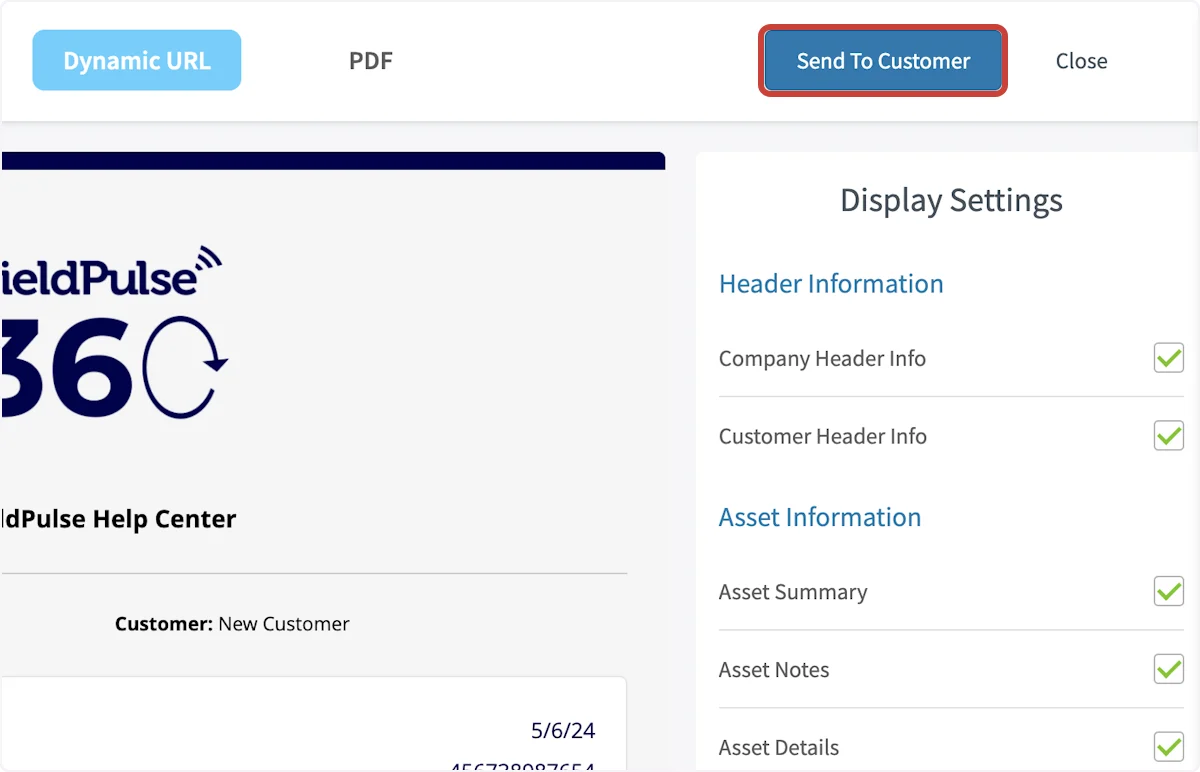
Task: Uncheck Customer Header Info checkbox
Action: point(1169,435)
